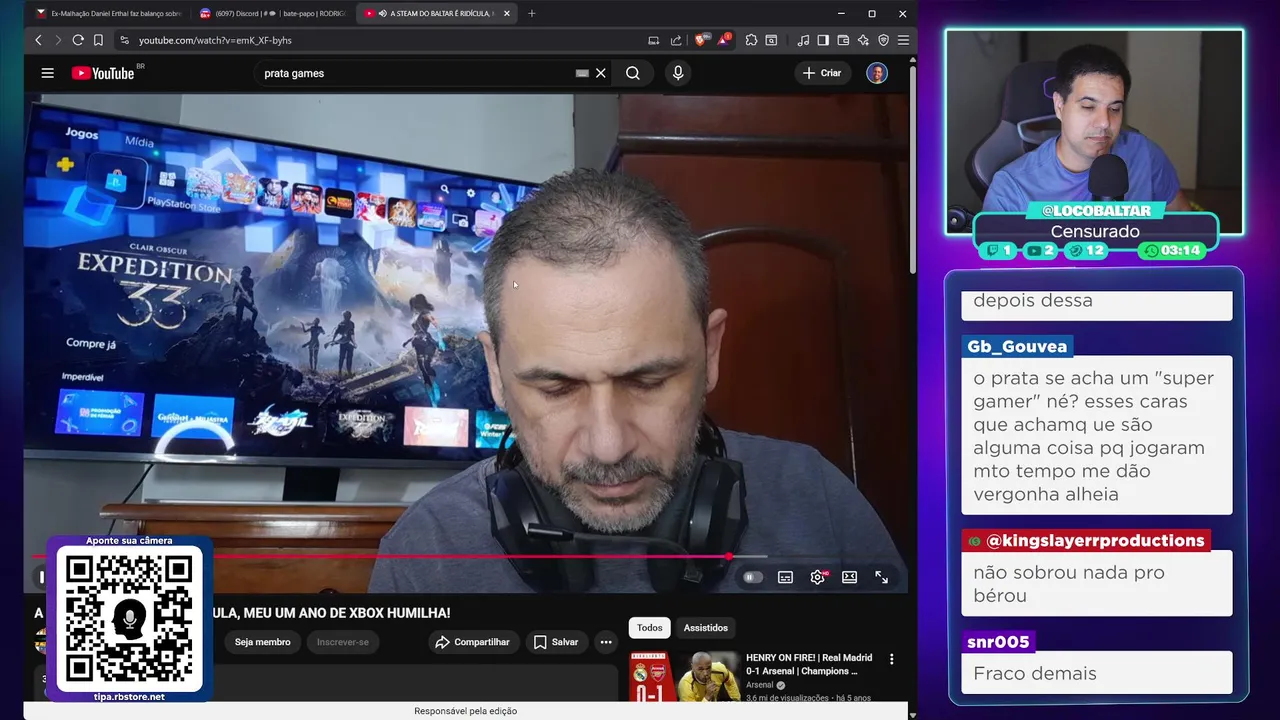Click the @LOCOBALTAR name label

tap(1095, 211)
